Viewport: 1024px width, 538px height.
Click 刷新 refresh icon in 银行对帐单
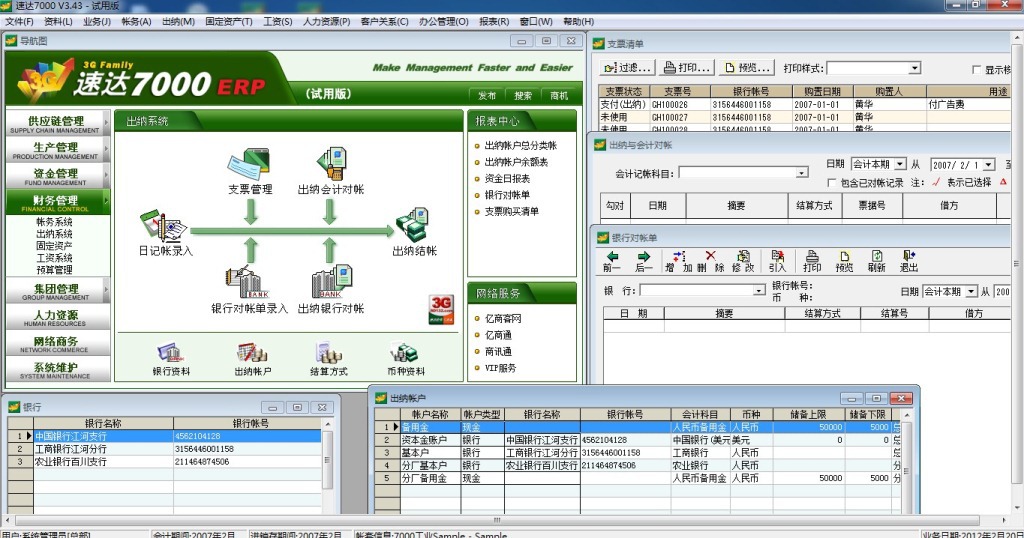[876, 261]
